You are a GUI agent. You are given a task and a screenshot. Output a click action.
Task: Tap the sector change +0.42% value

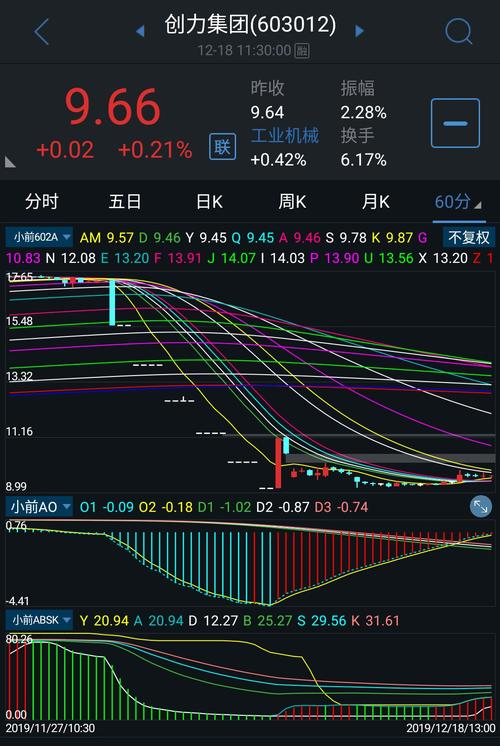coord(278,160)
